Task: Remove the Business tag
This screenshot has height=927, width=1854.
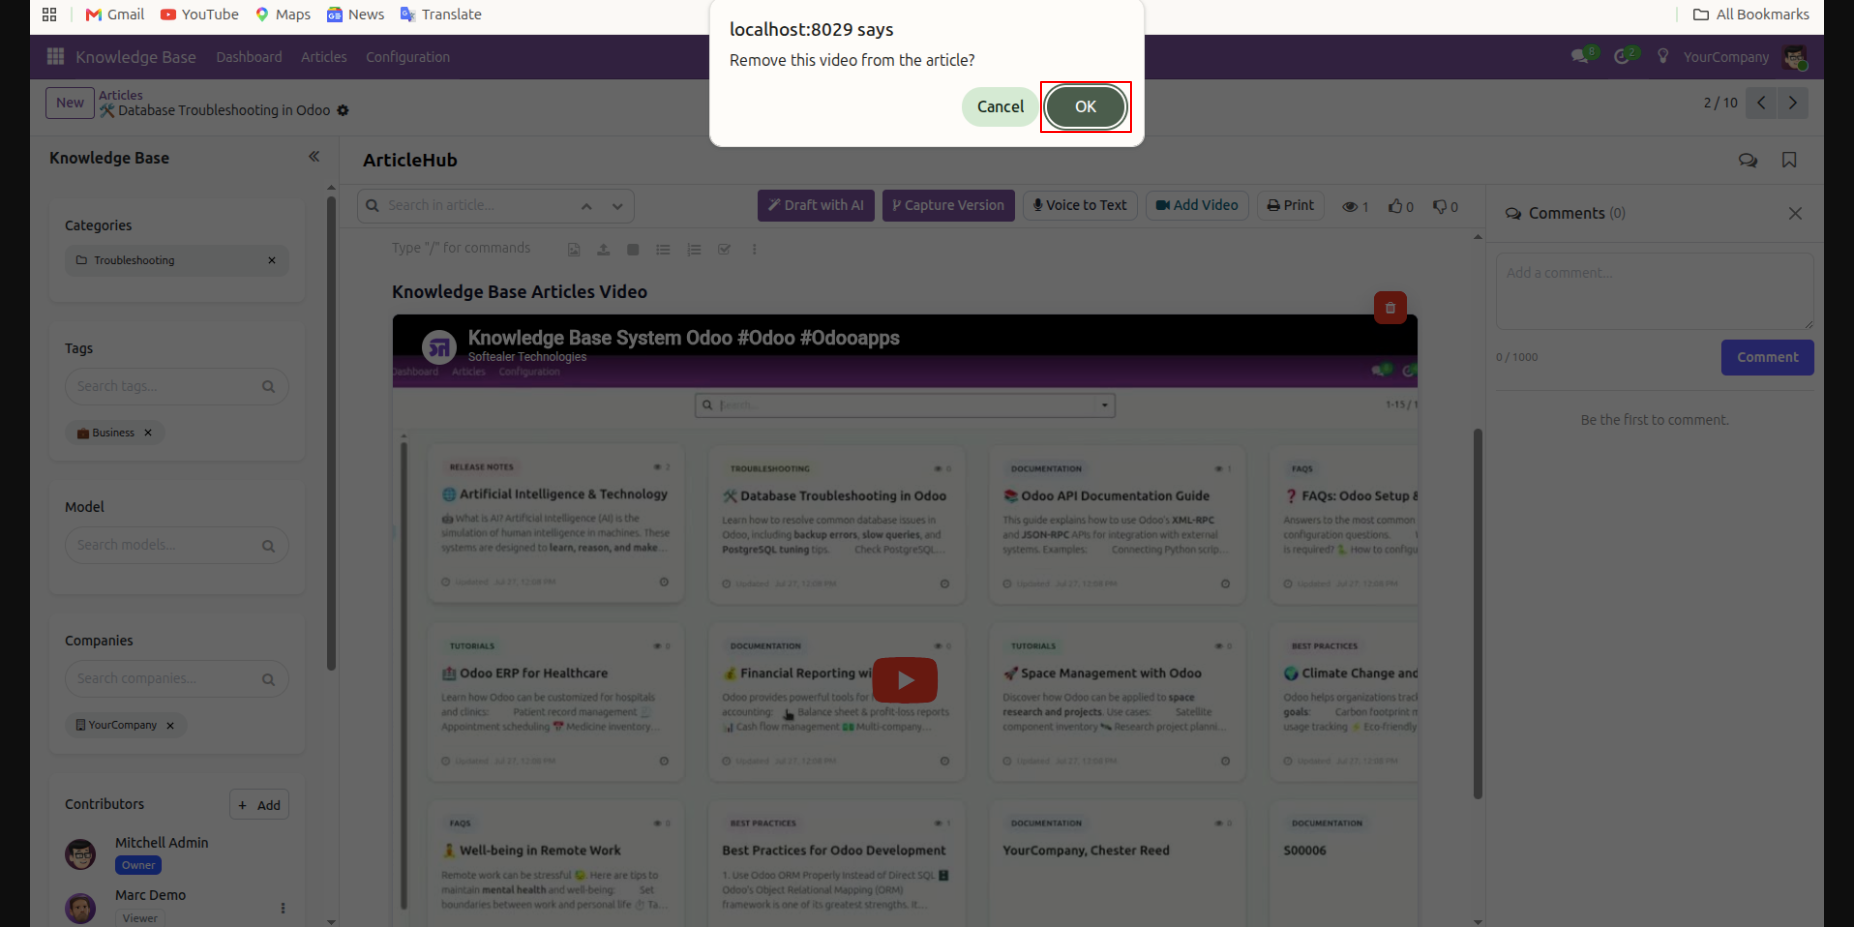Action: [148, 433]
